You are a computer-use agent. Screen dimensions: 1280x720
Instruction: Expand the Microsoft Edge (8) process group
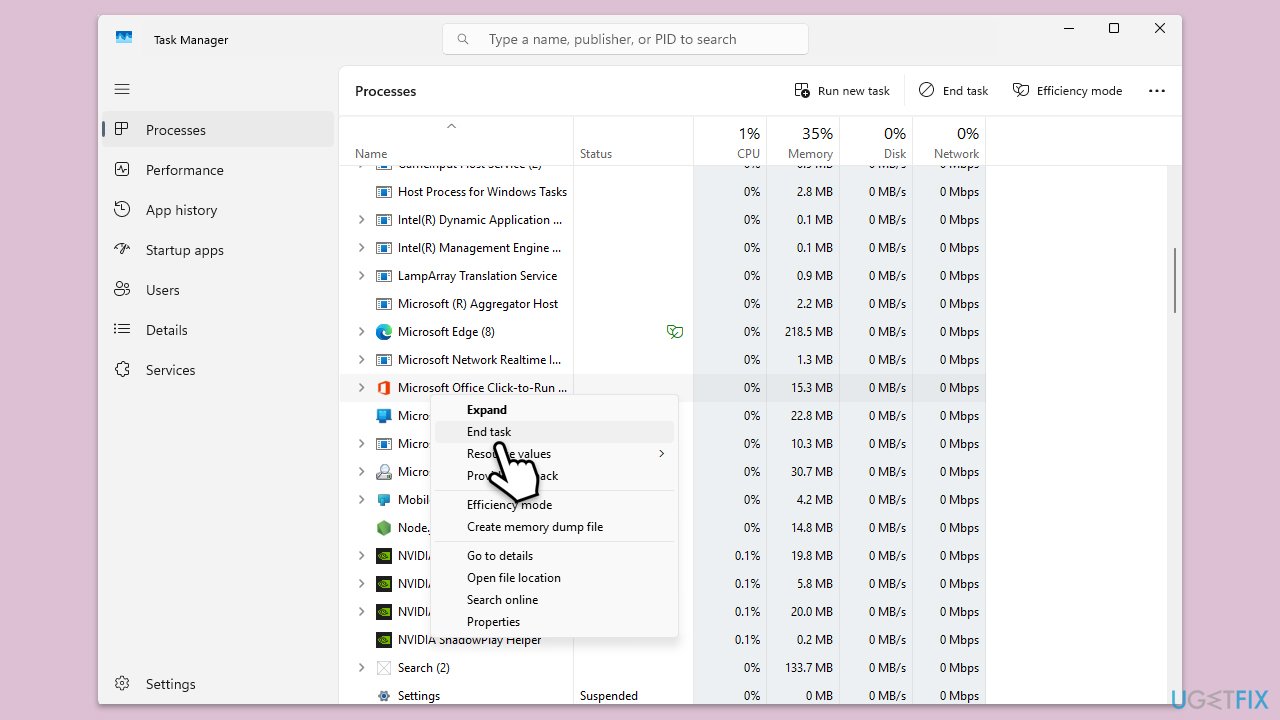point(362,332)
